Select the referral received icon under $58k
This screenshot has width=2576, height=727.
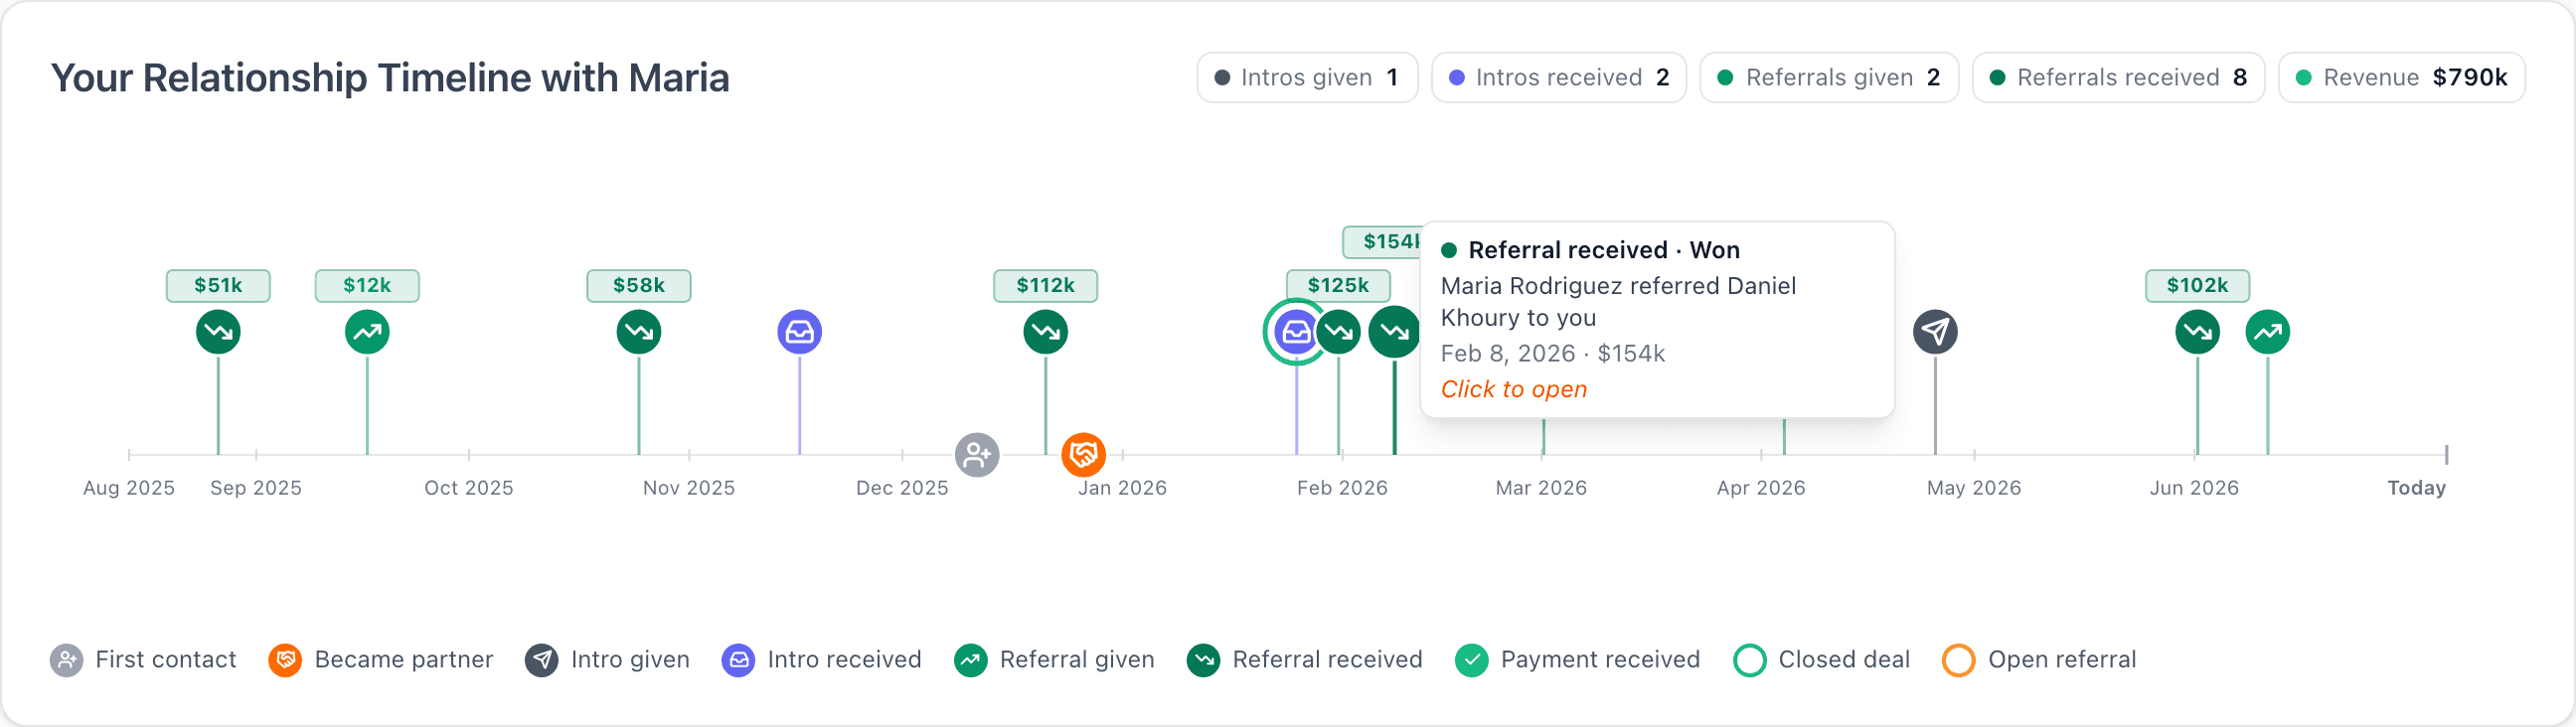coord(639,332)
